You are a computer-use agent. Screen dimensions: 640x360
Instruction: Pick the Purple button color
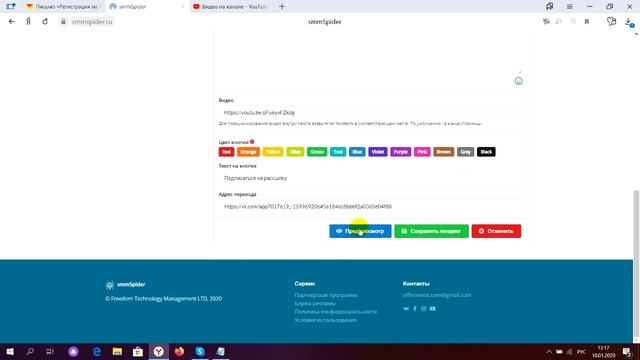401,152
